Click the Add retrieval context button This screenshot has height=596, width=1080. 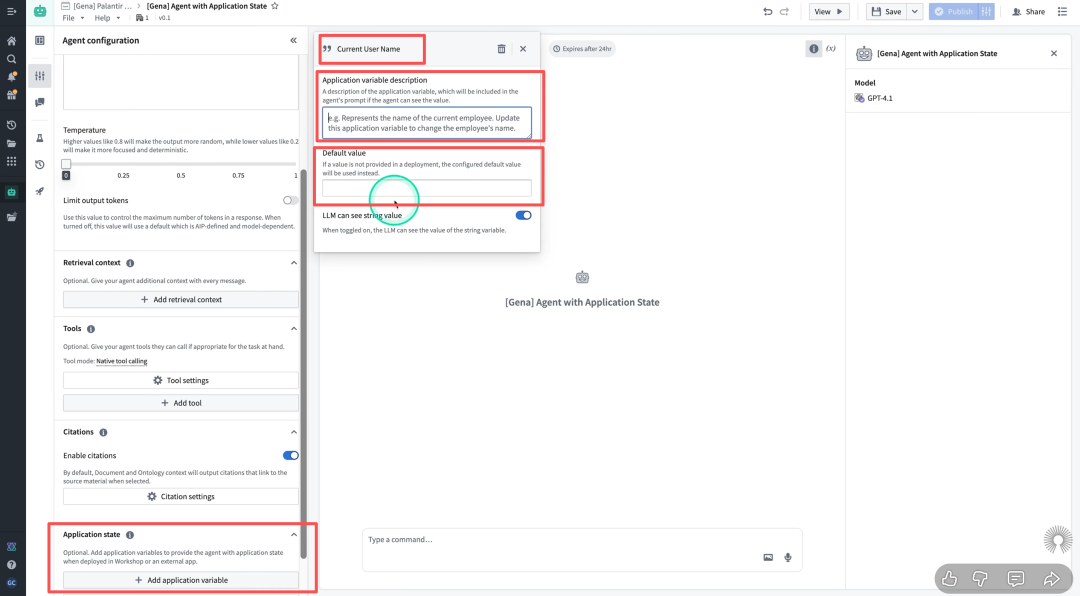pyautogui.click(x=181, y=300)
